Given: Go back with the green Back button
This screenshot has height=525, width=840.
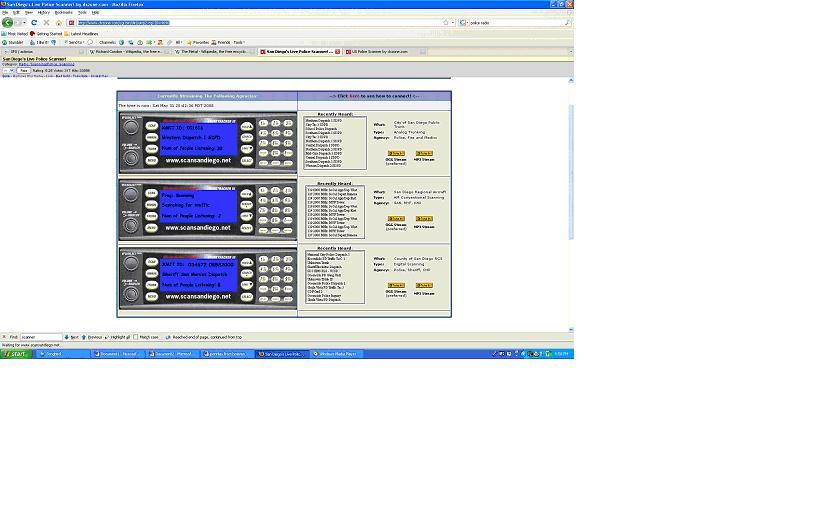Looking at the screenshot, I should [7, 22].
